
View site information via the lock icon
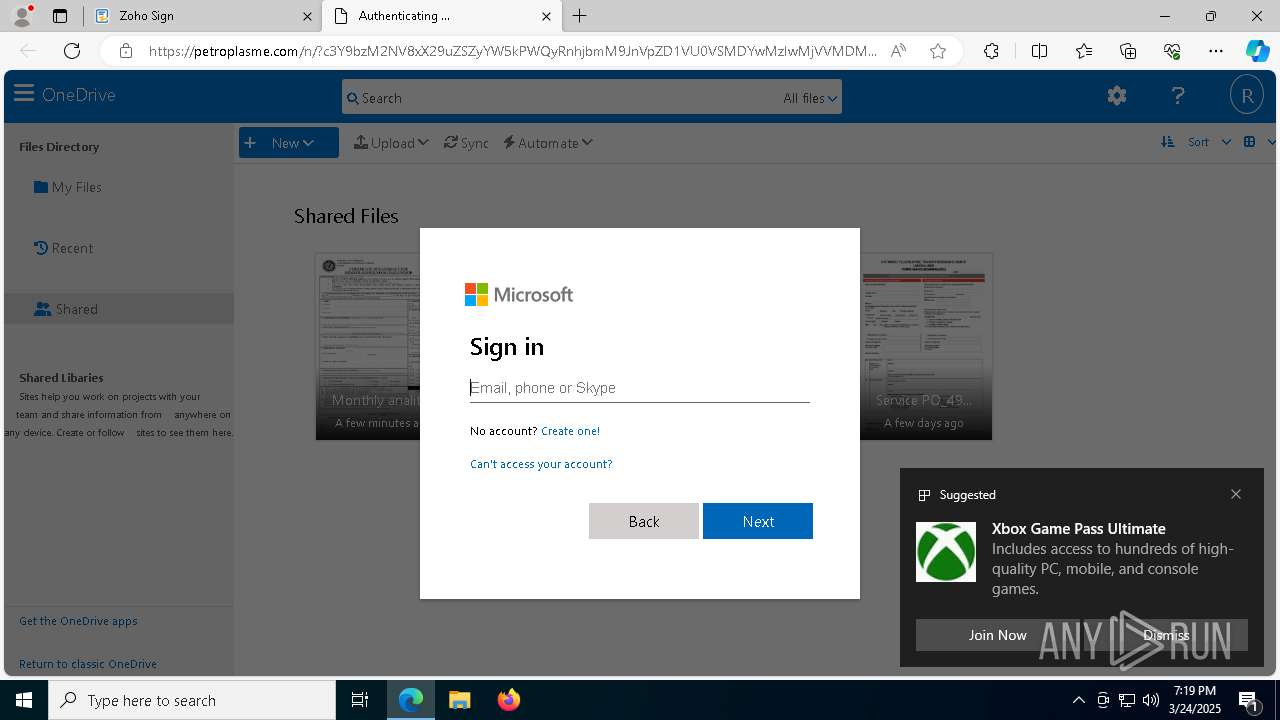click(126, 51)
